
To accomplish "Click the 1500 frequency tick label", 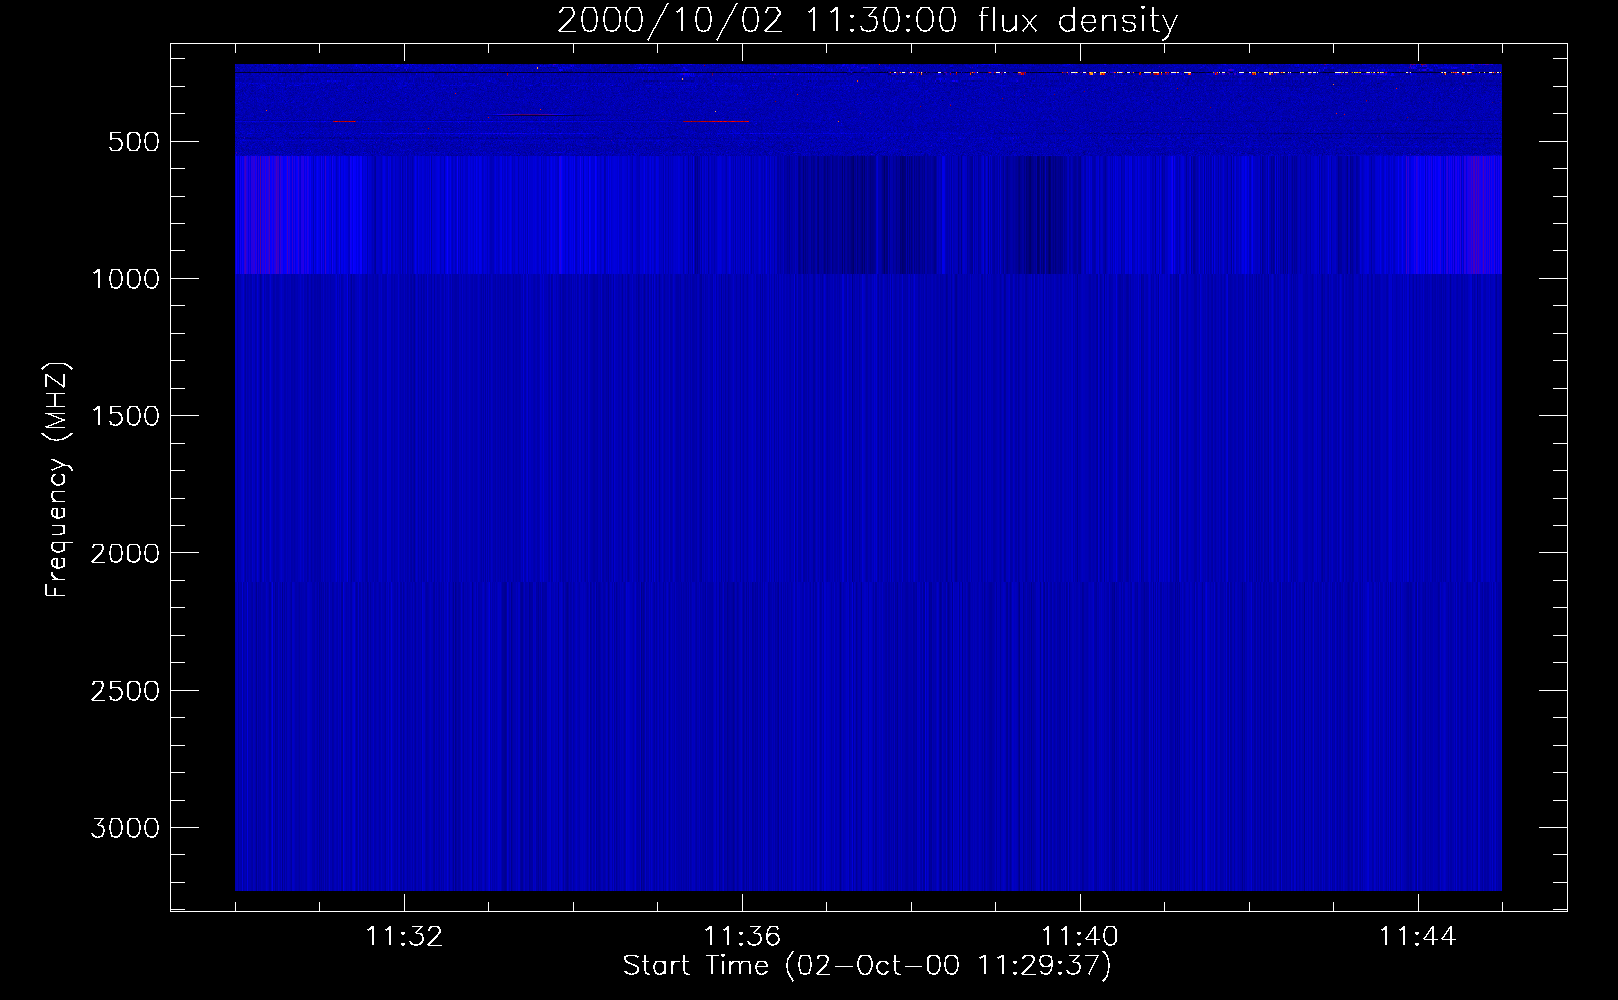I will [125, 416].
